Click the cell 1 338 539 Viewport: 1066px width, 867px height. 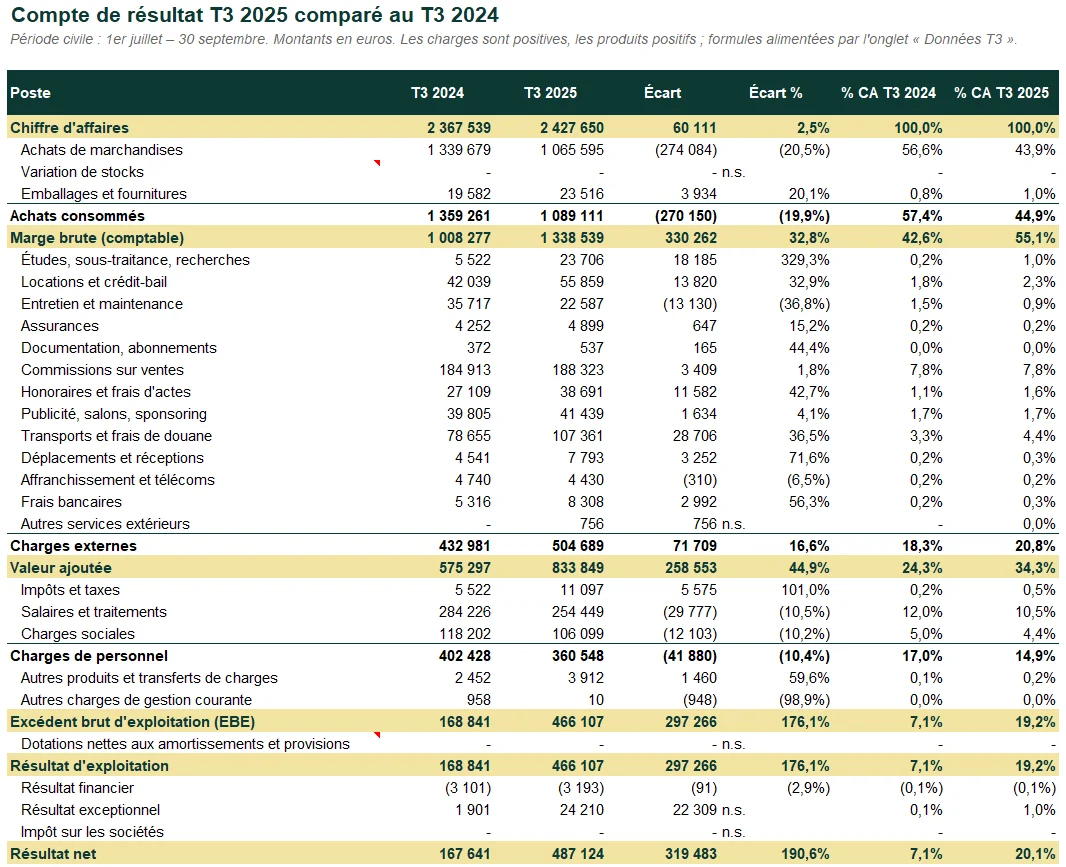click(572, 238)
